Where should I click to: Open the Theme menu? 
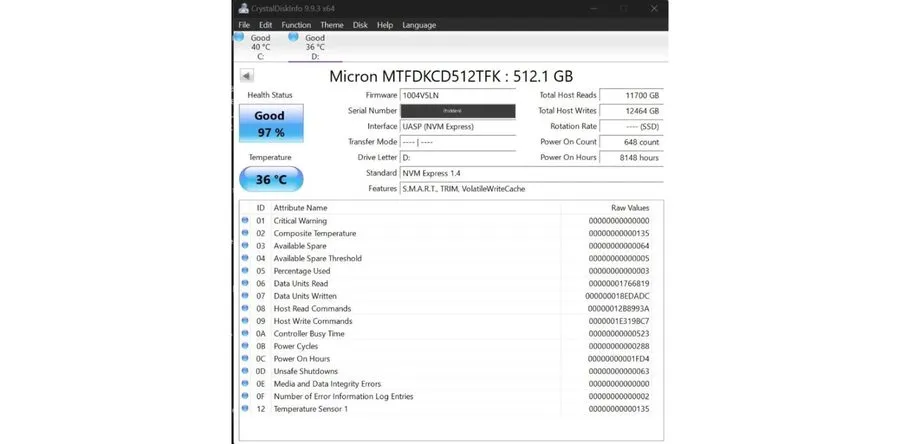(332, 25)
